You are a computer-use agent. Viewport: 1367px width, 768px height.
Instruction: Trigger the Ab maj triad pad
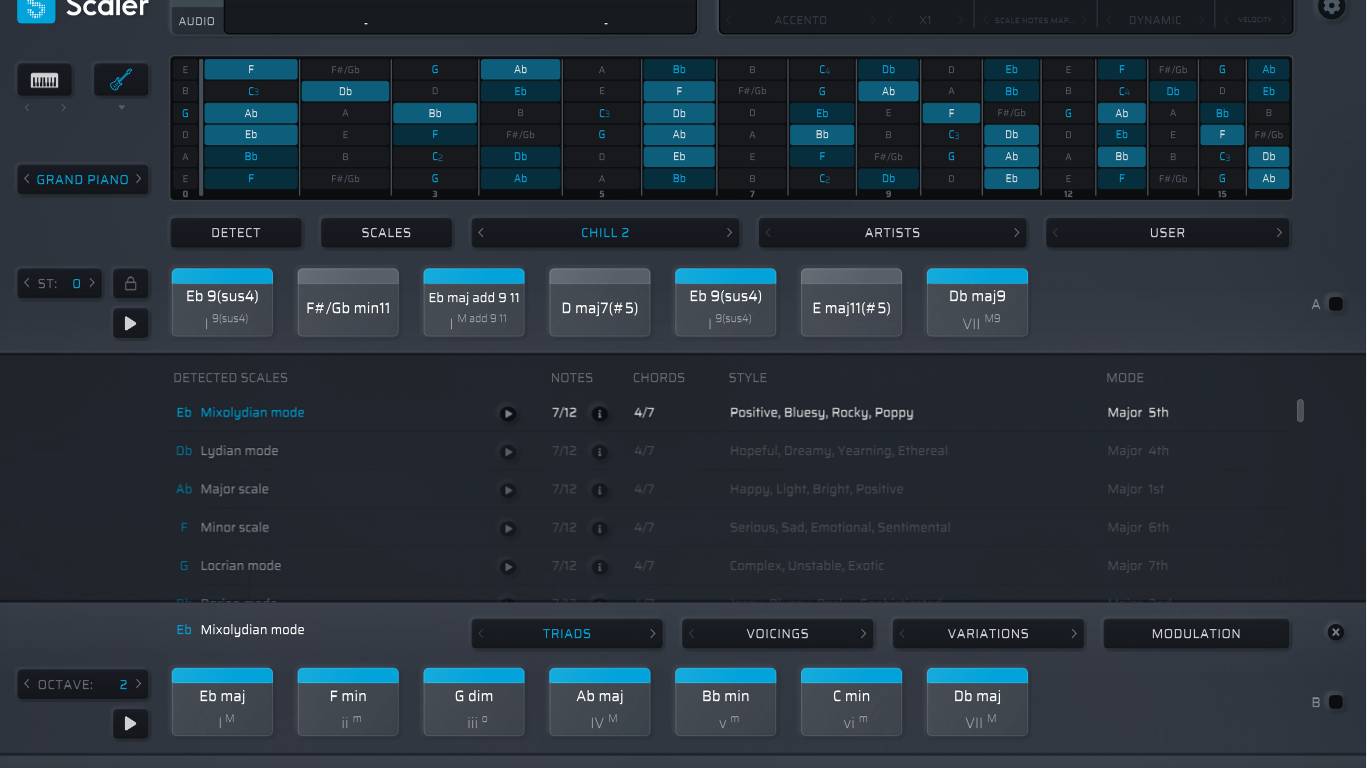pos(600,702)
